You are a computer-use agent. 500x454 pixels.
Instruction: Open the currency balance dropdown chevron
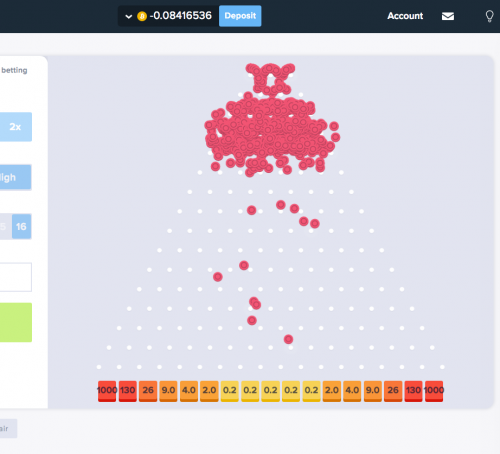pyautogui.click(x=129, y=16)
